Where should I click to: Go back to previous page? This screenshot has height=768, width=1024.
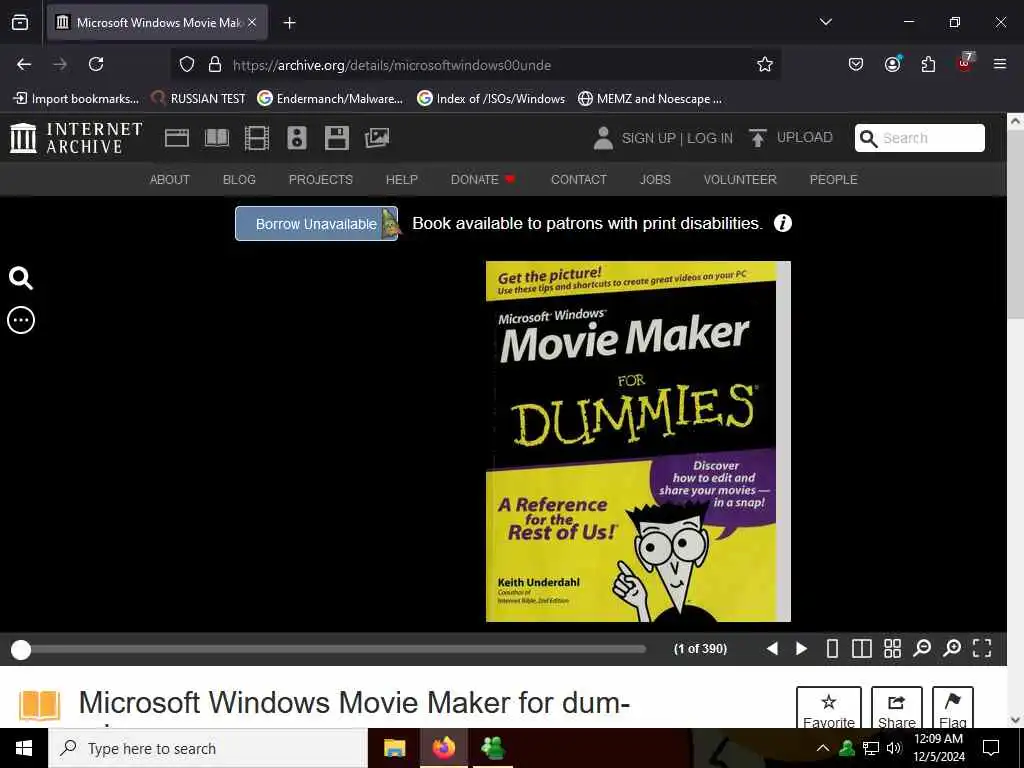point(24,64)
